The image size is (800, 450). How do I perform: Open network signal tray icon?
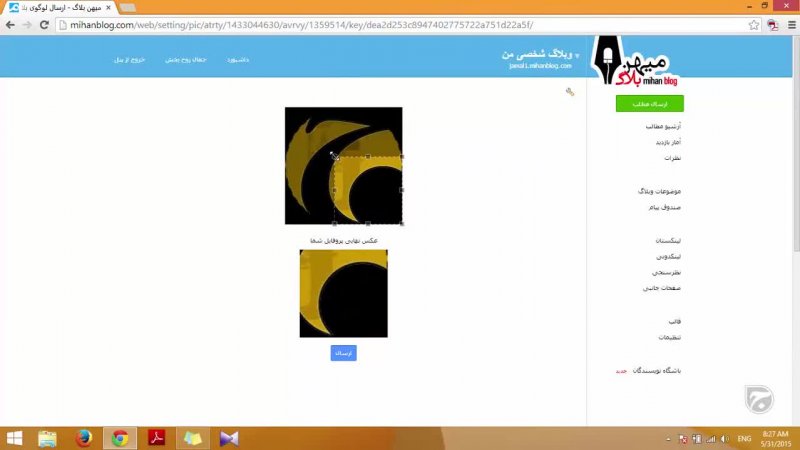(711, 439)
